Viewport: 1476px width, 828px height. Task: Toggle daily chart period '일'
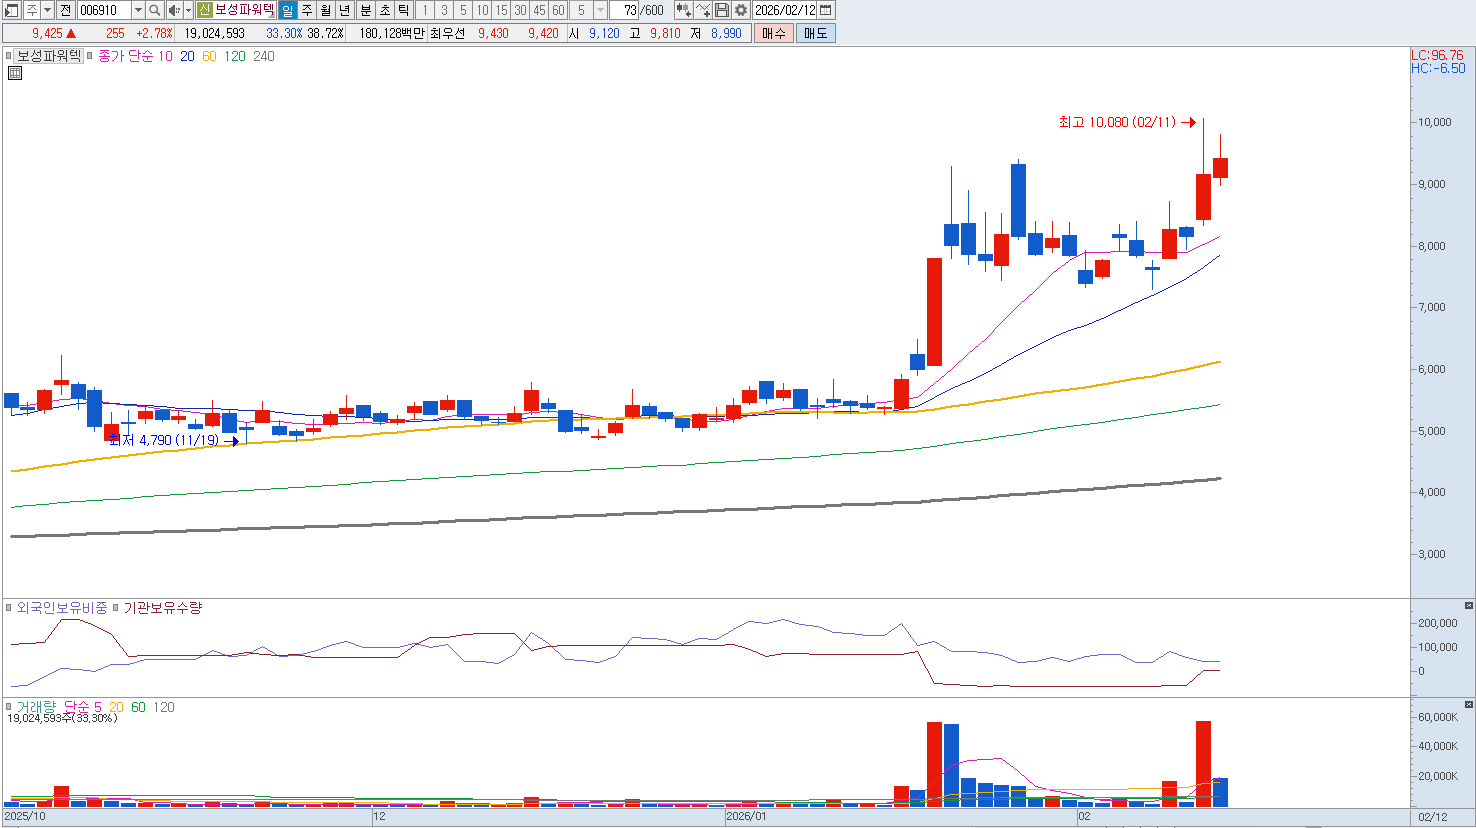(x=287, y=10)
